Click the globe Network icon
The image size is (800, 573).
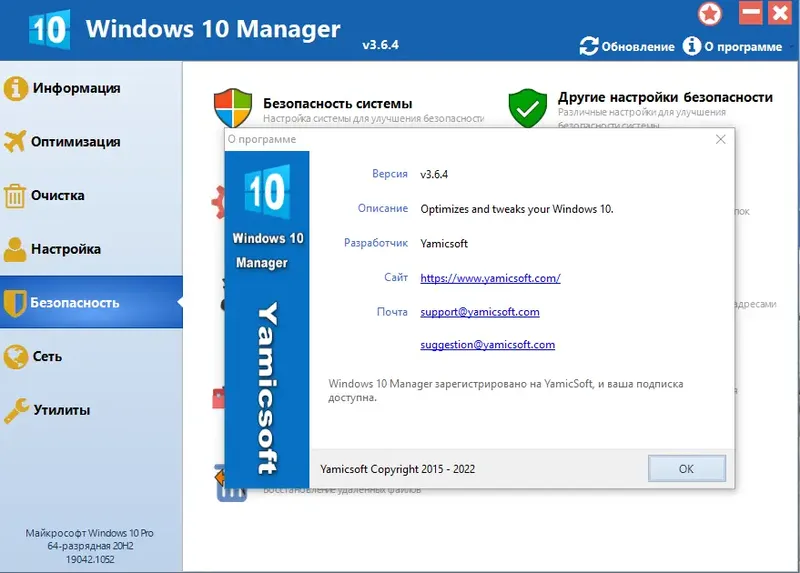click(x=16, y=357)
